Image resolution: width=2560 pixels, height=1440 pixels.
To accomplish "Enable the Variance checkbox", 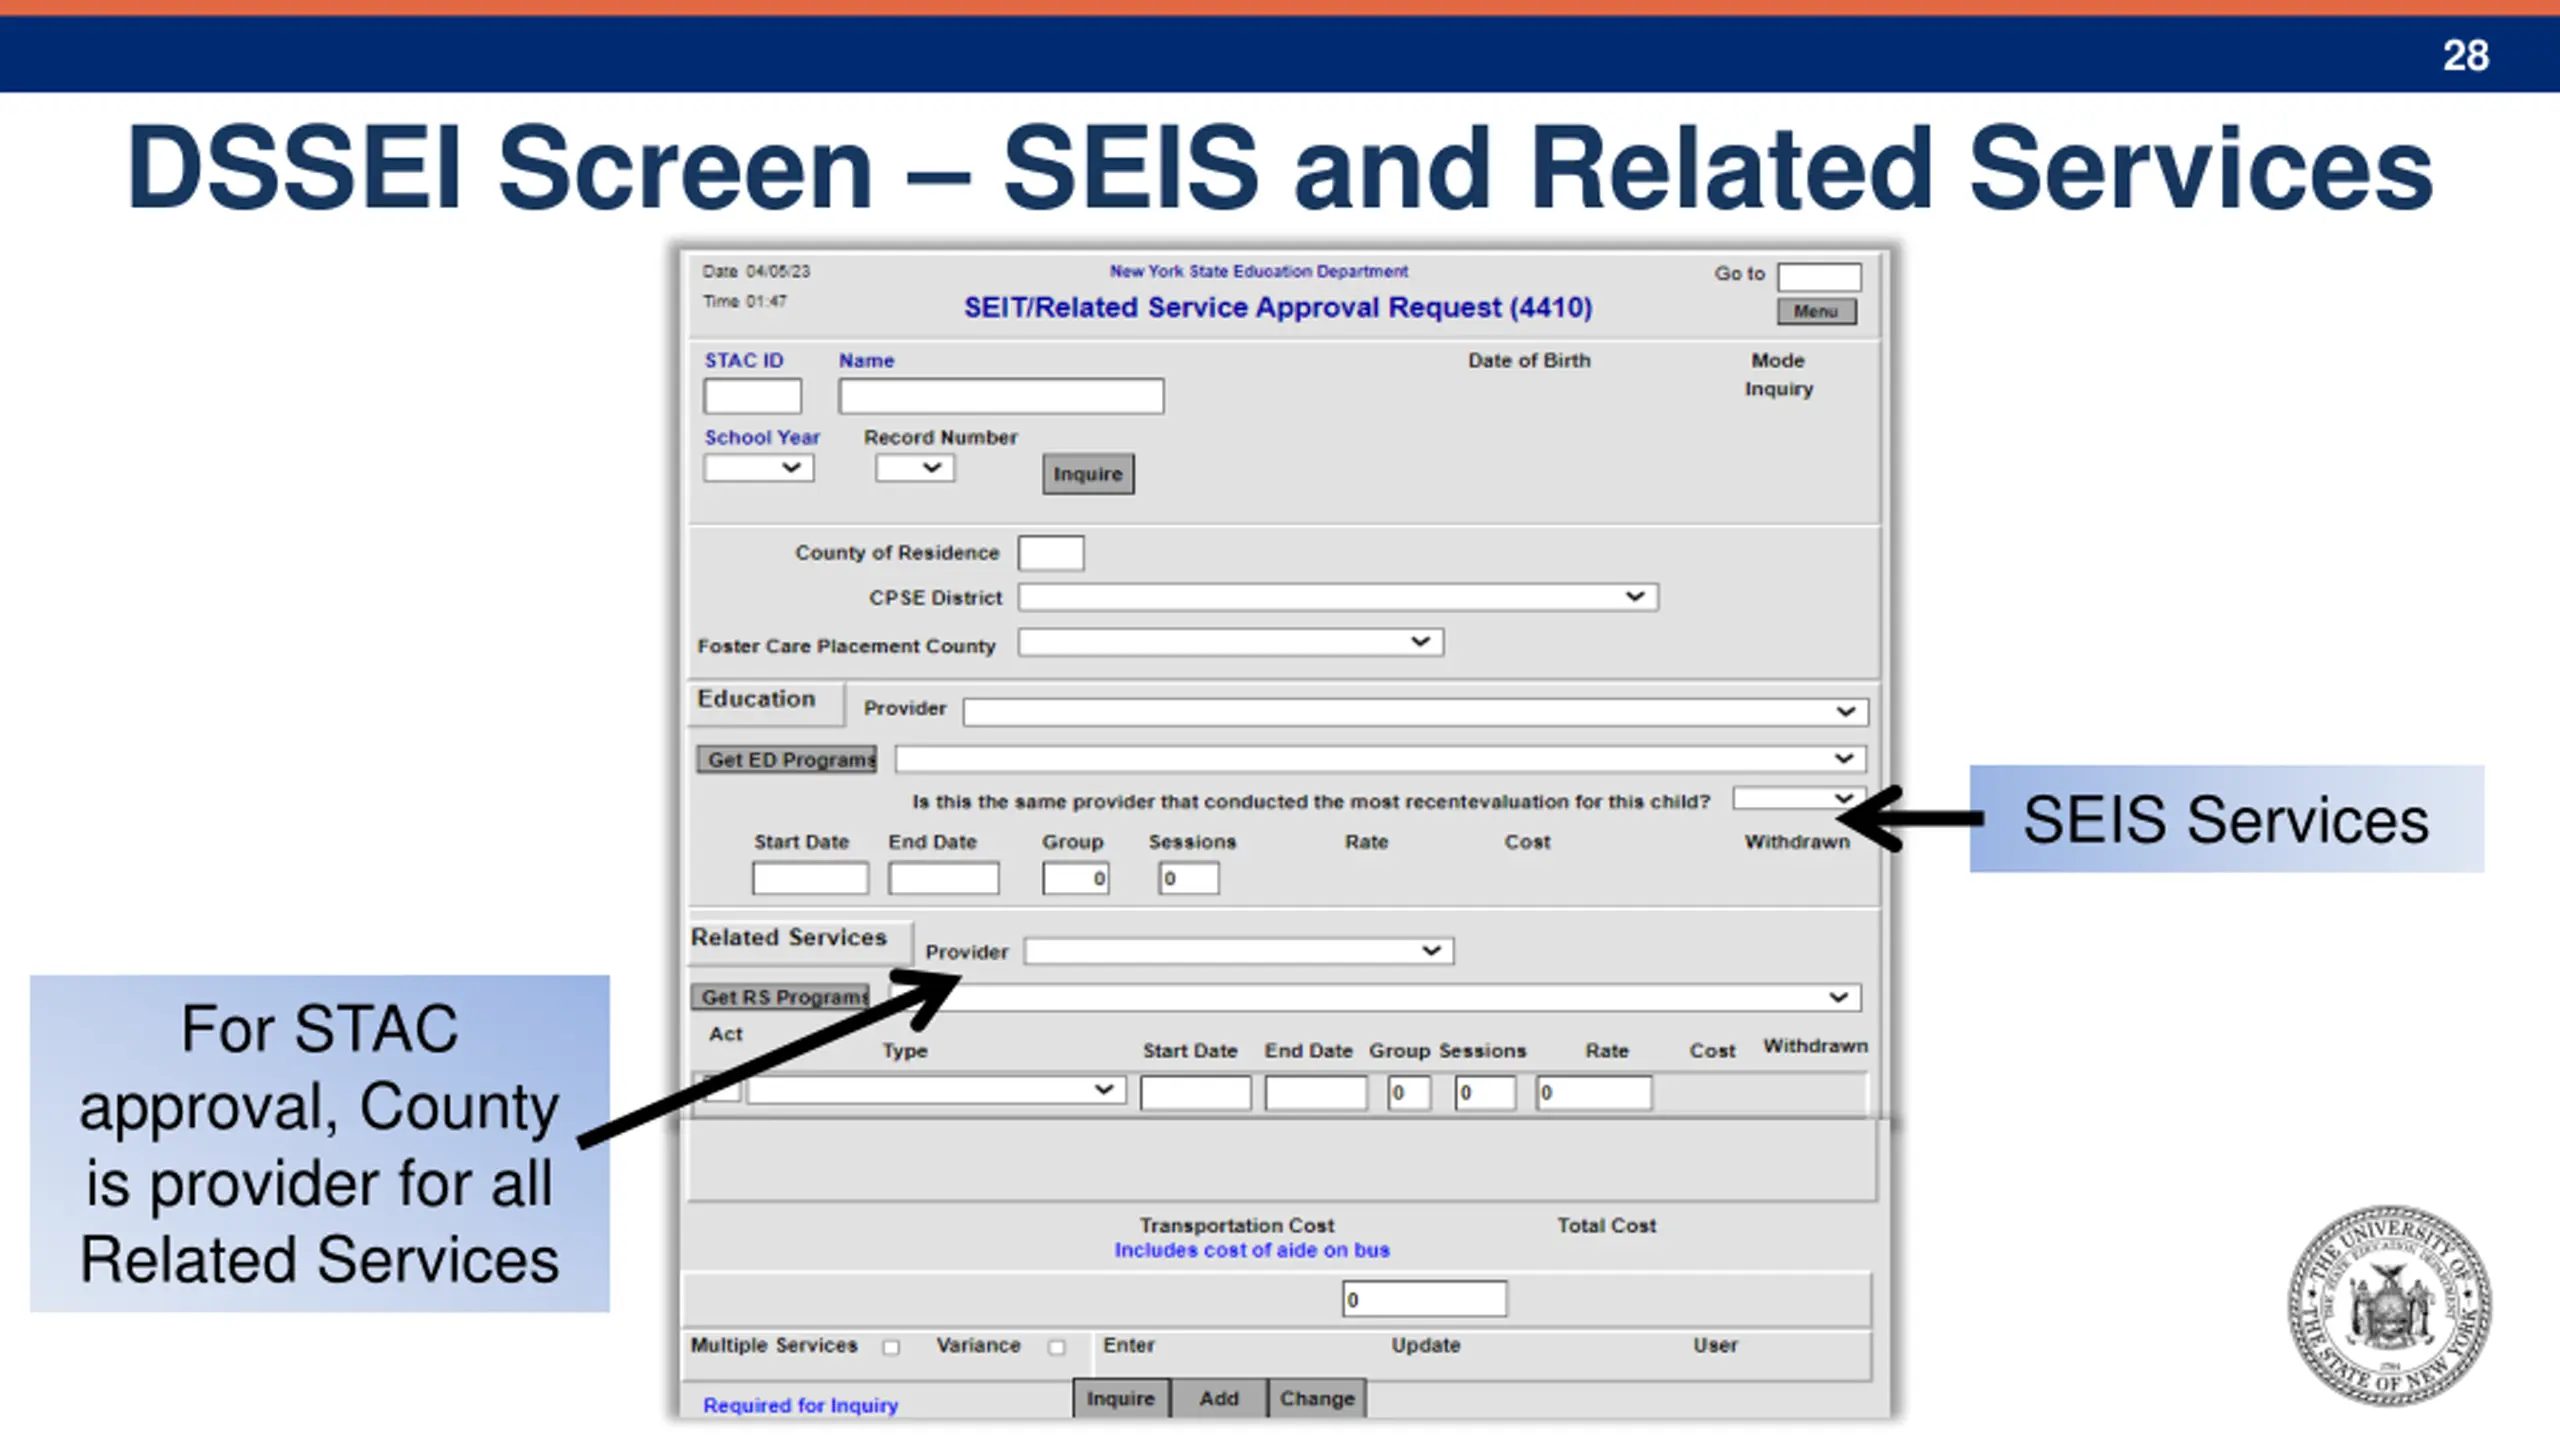I will click(x=1056, y=1347).
